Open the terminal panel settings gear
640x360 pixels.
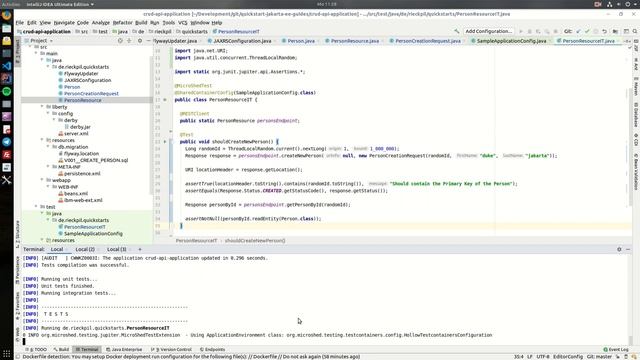[619, 249]
